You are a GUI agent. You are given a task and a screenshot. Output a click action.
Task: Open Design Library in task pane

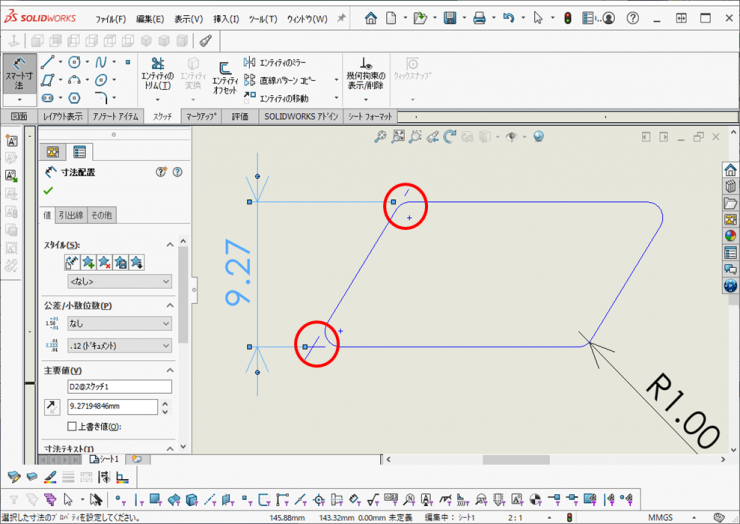click(730, 186)
